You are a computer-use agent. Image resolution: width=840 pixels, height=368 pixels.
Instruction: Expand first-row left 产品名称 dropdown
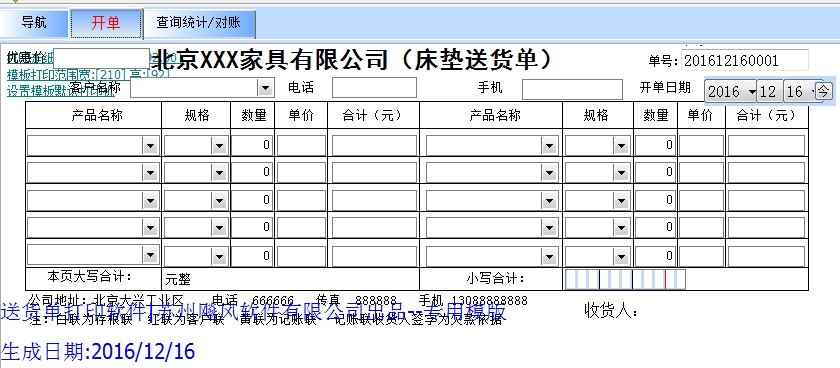(x=150, y=145)
